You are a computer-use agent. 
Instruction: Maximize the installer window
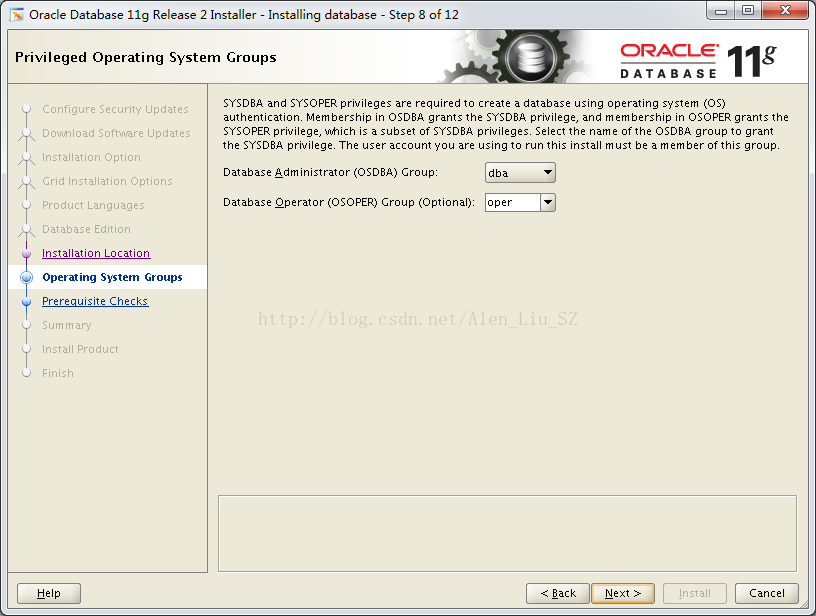pyautogui.click(x=748, y=11)
